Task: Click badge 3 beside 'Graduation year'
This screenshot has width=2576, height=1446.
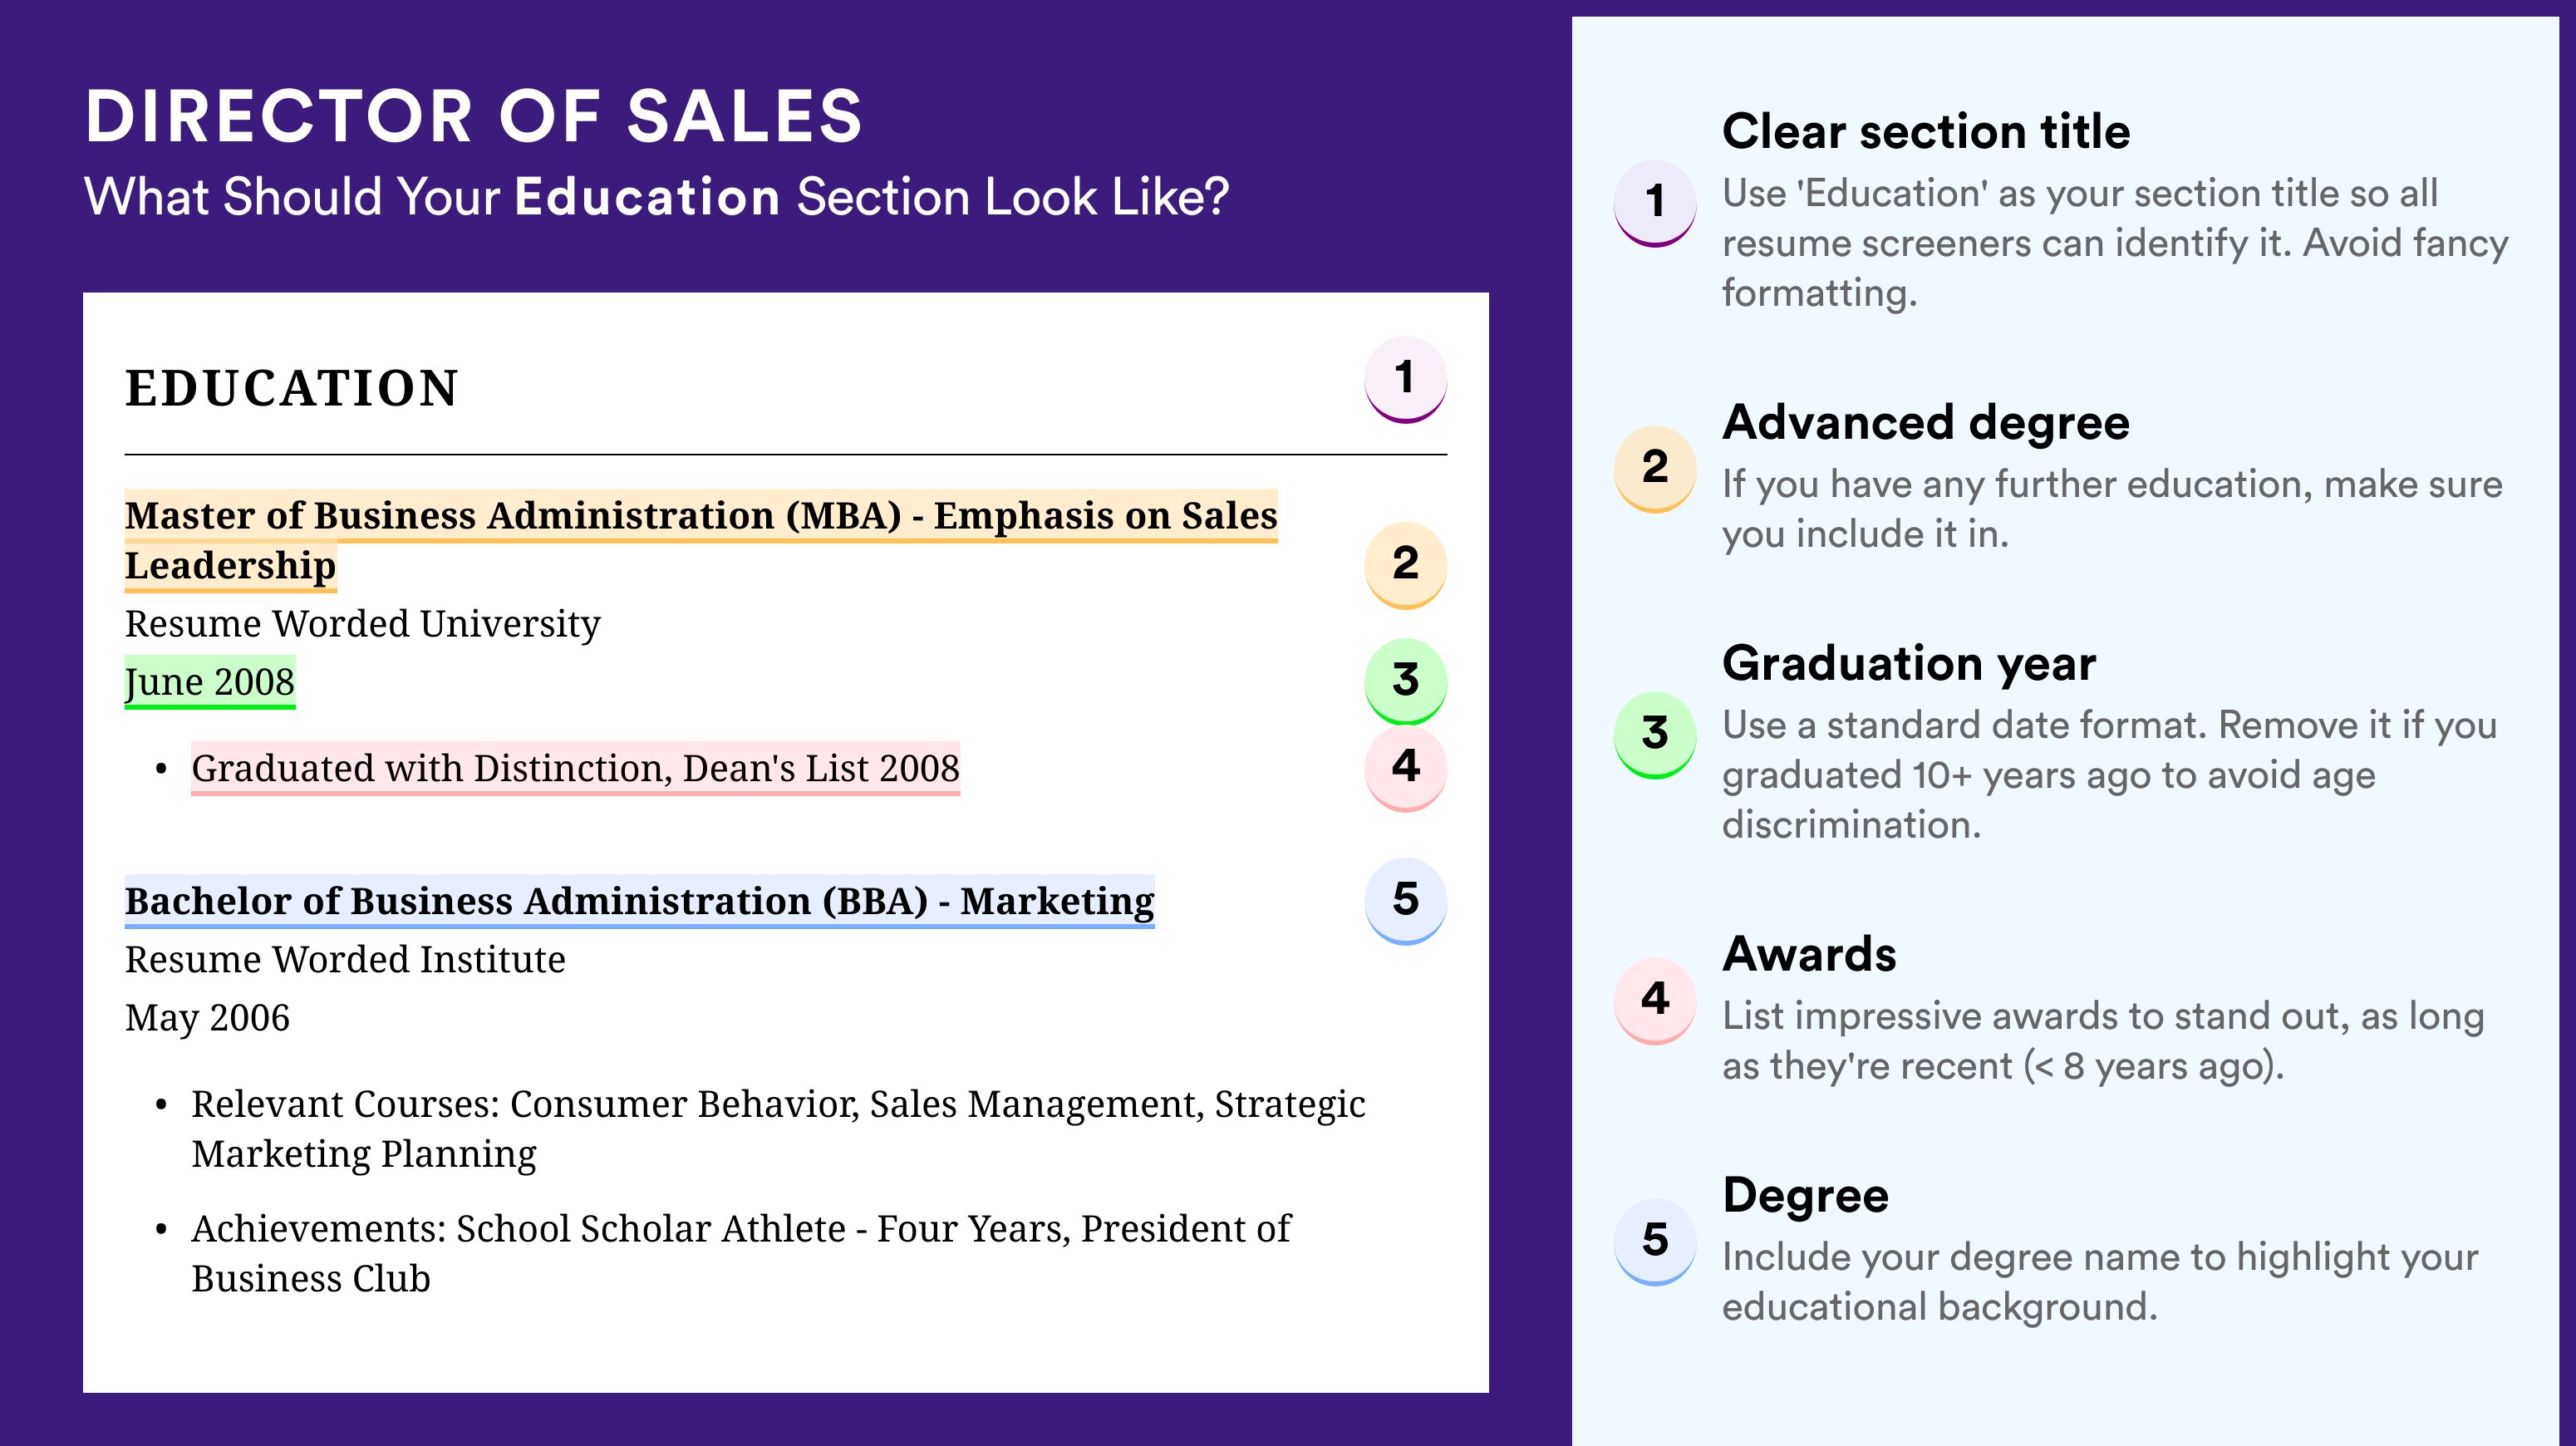Action: click(x=1655, y=735)
